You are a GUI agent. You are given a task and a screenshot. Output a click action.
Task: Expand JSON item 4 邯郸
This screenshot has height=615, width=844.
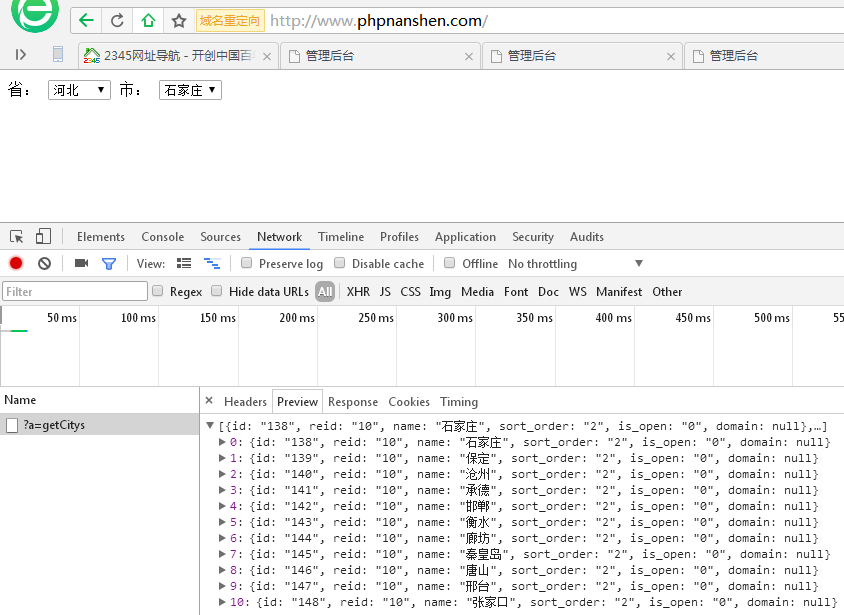point(222,506)
